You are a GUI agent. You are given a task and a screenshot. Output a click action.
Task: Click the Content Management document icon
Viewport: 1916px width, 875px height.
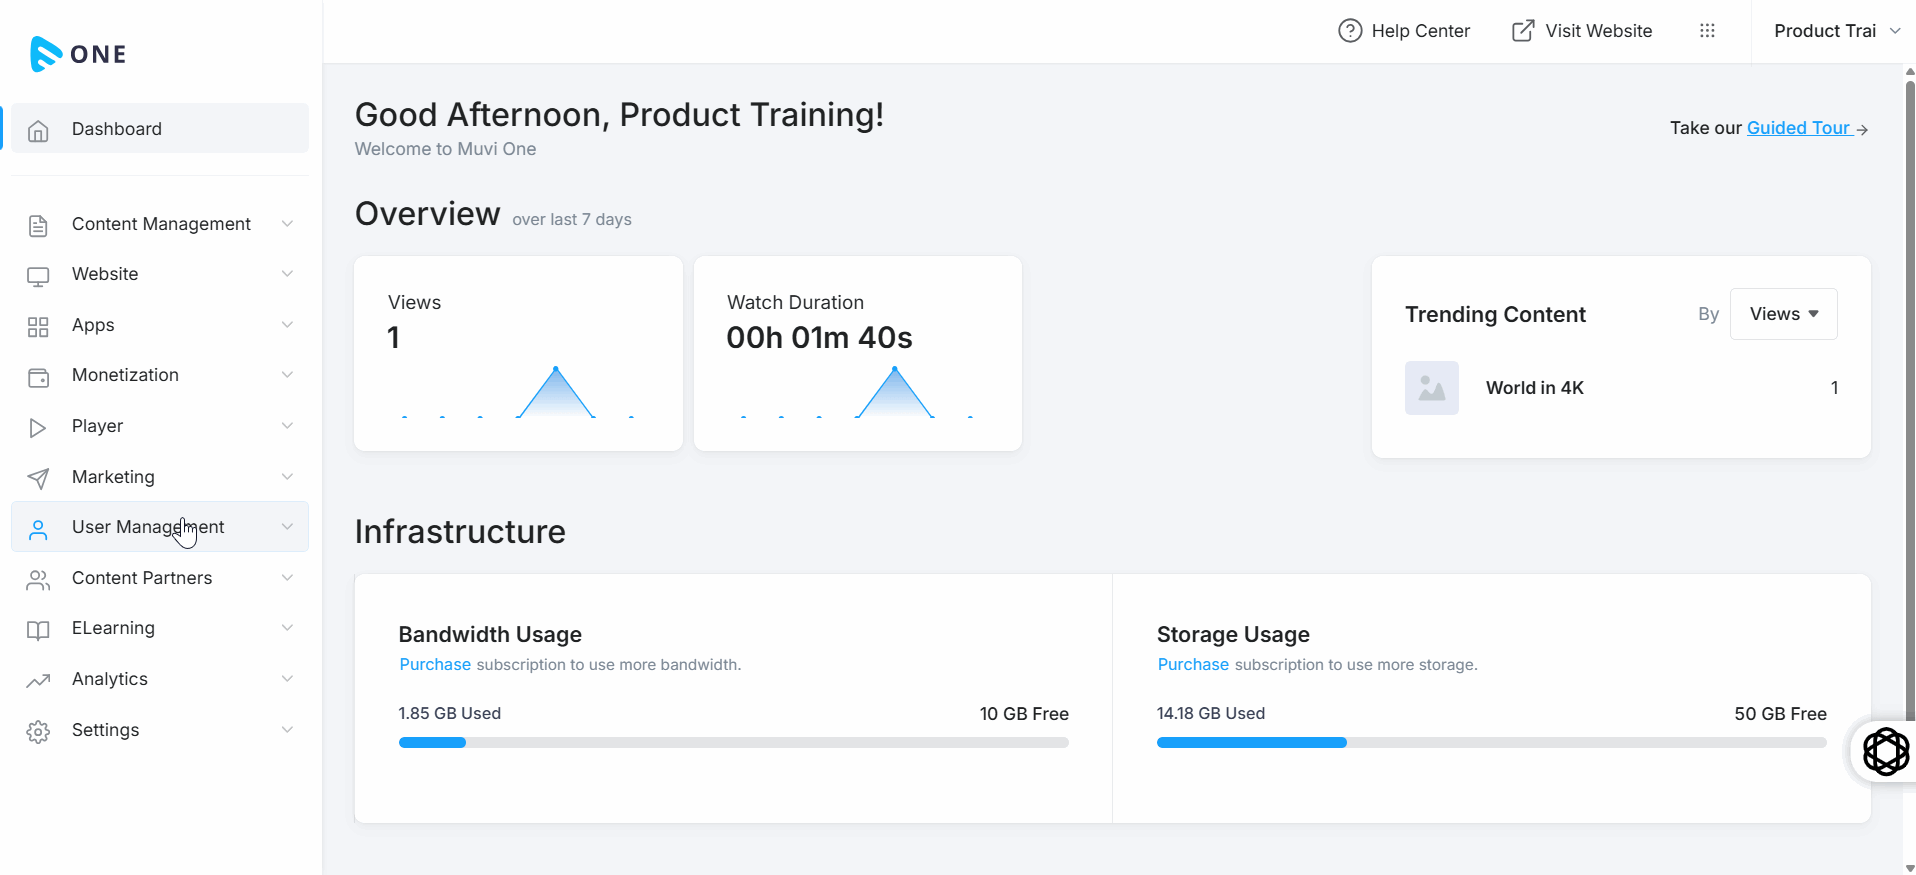coord(38,225)
